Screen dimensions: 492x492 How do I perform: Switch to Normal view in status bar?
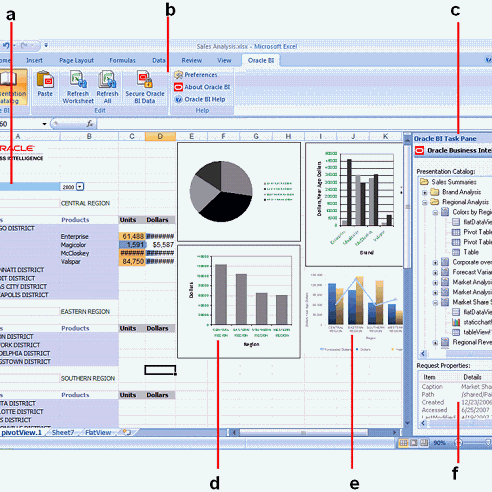tap(403, 443)
